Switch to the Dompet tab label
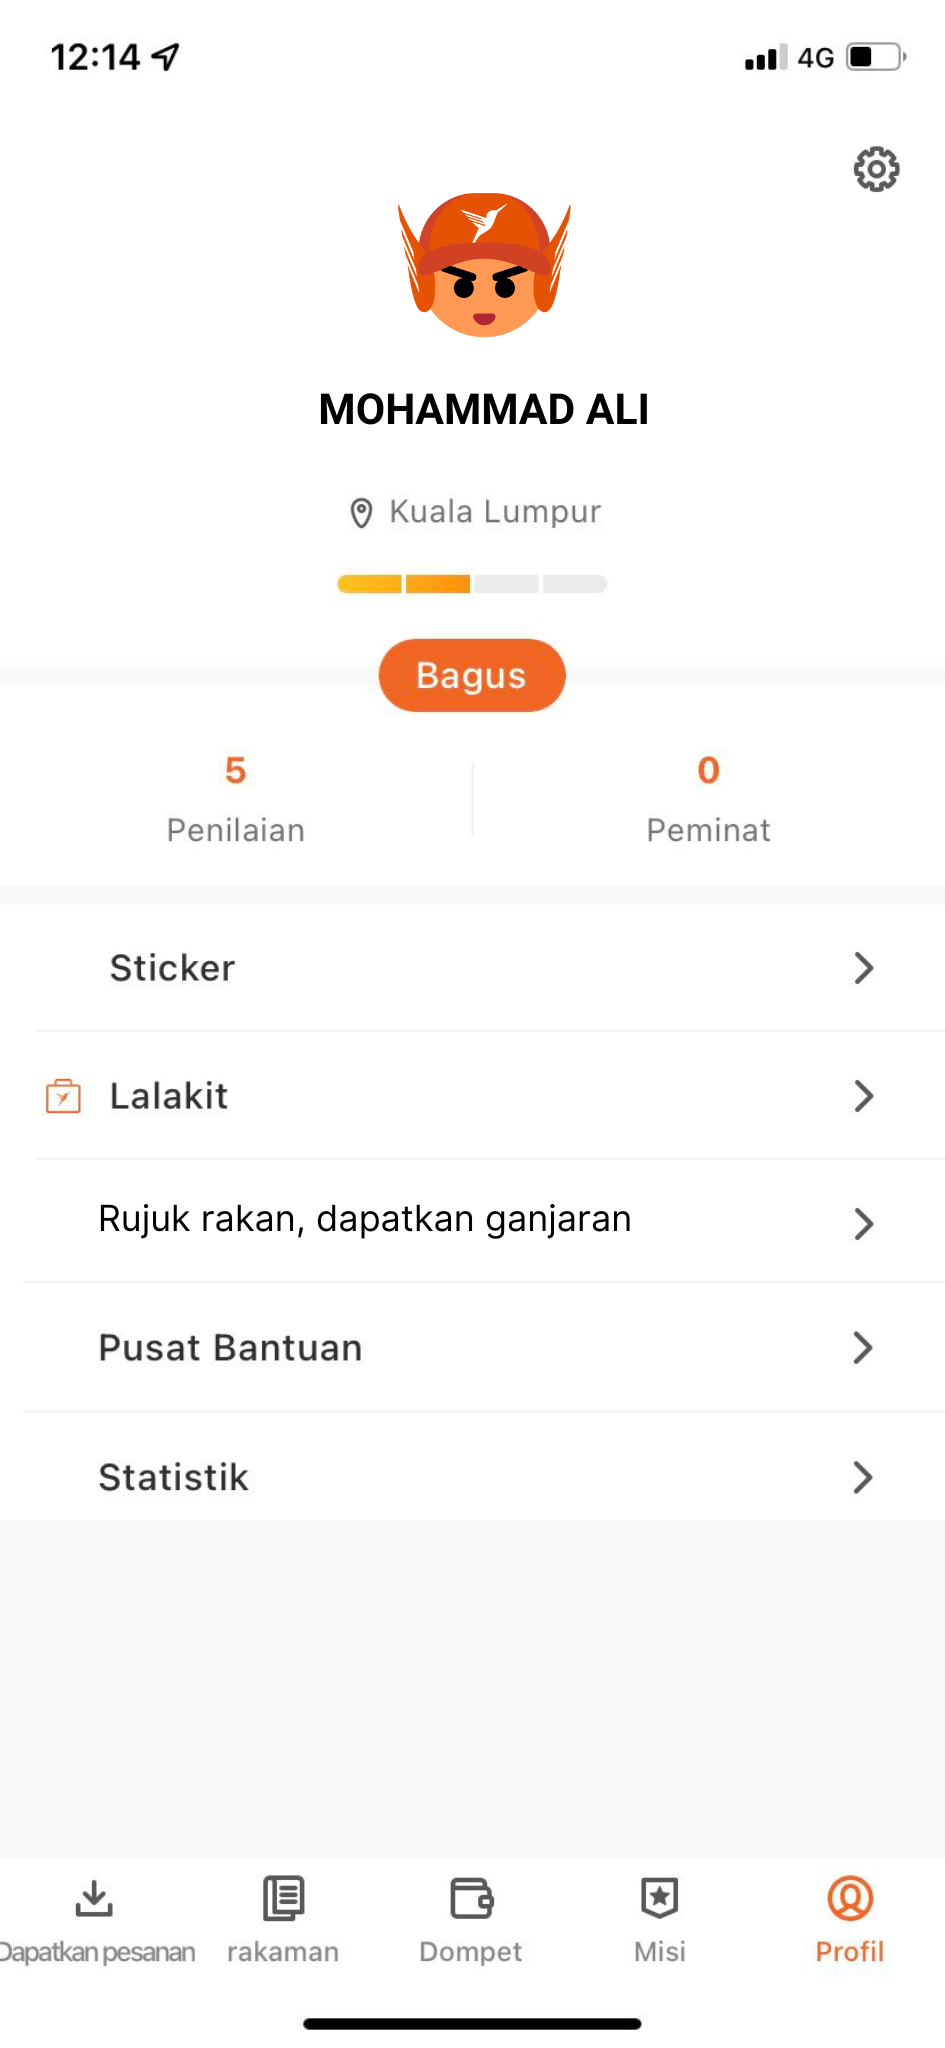The width and height of the screenshot is (945, 2048). pyautogui.click(x=471, y=1952)
